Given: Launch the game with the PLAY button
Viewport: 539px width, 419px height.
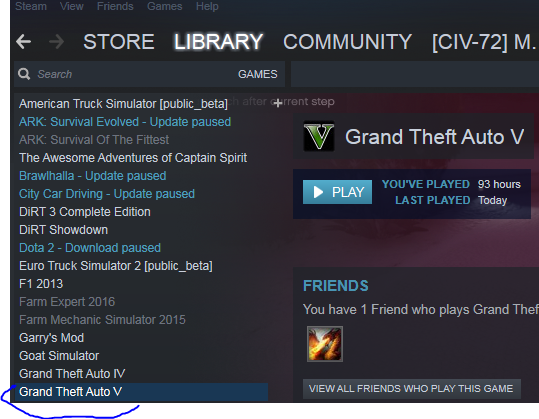Looking at the screenshot, I should (x=337, y=192).
